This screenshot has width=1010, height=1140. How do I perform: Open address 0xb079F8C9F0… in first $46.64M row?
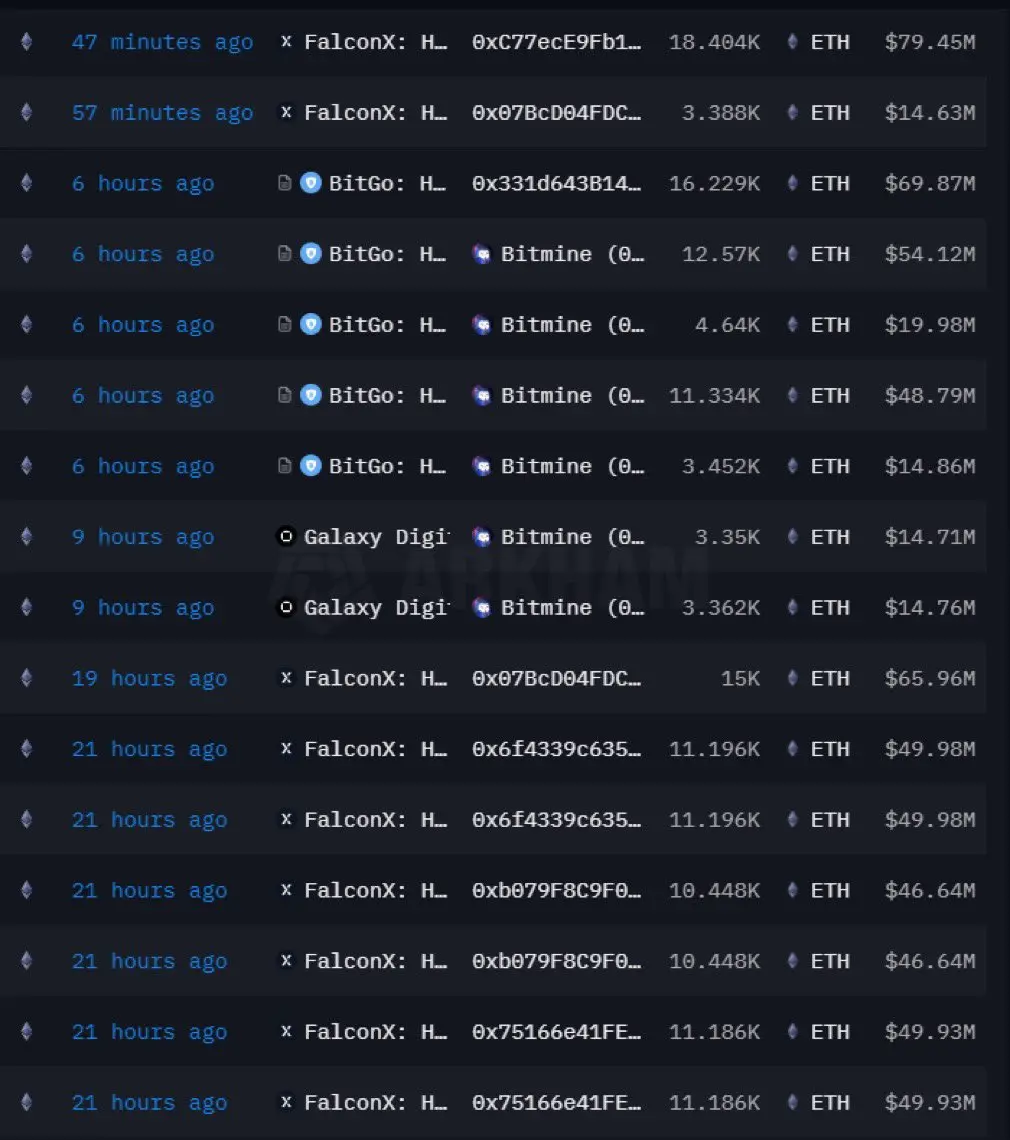click(556, 890)
